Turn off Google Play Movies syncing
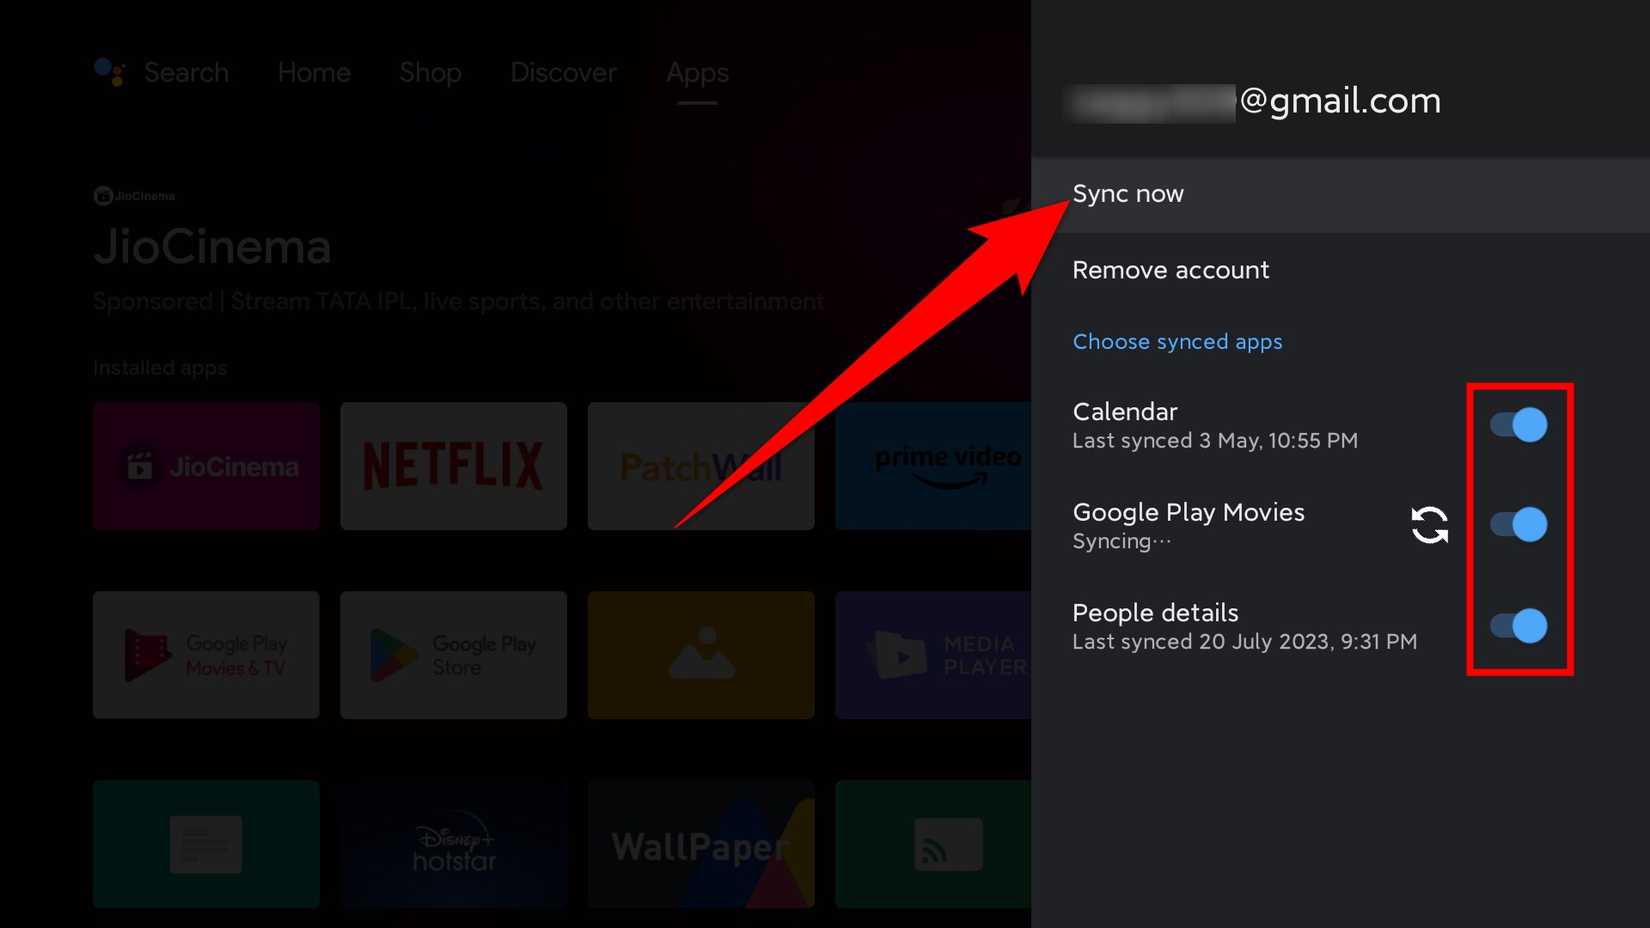This screenshot has width=1650, height=928. click(1519, 525)
